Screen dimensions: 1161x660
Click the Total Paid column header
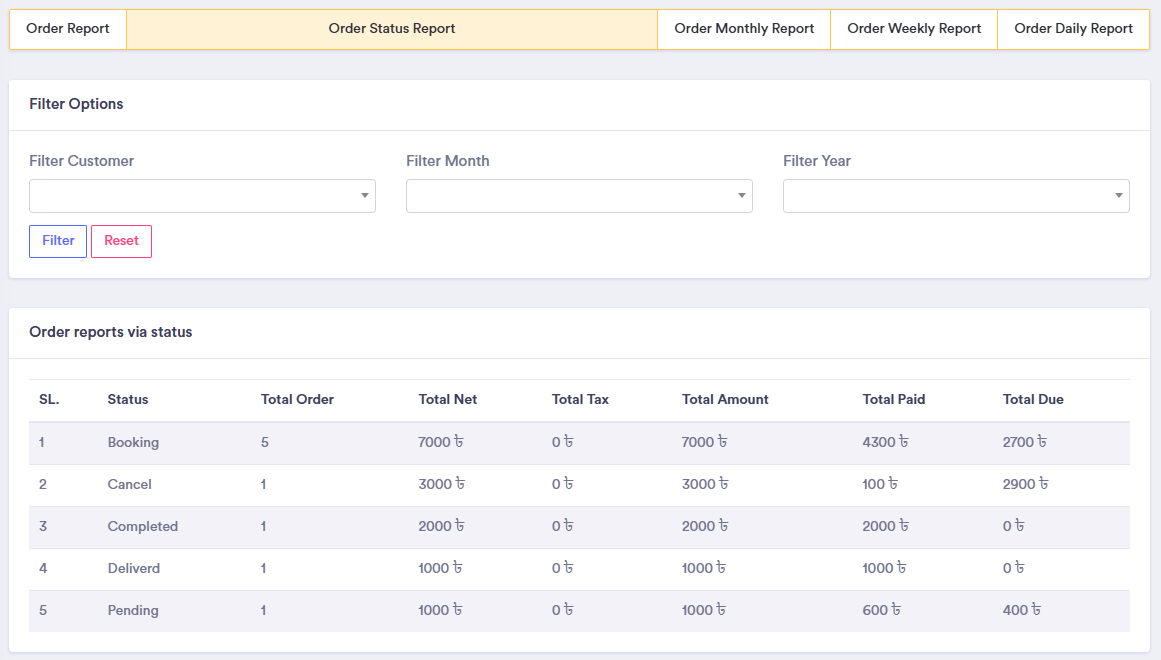pyautogui.click(x=894, y=400)
